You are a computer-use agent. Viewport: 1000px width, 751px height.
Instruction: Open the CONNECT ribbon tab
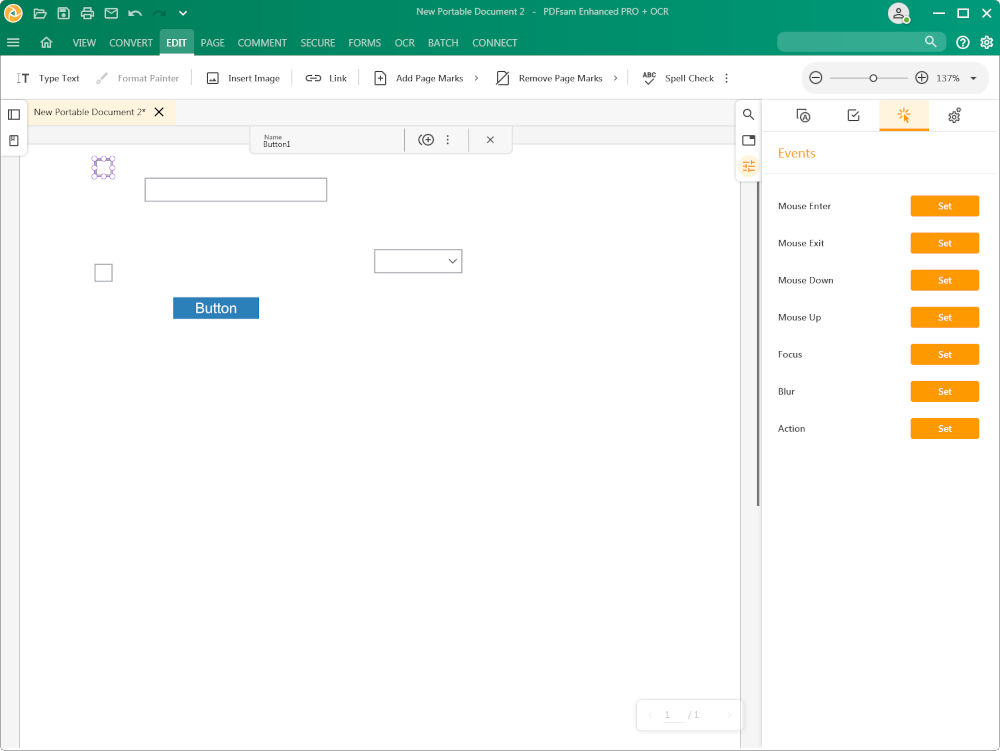(x=494, y=43)
